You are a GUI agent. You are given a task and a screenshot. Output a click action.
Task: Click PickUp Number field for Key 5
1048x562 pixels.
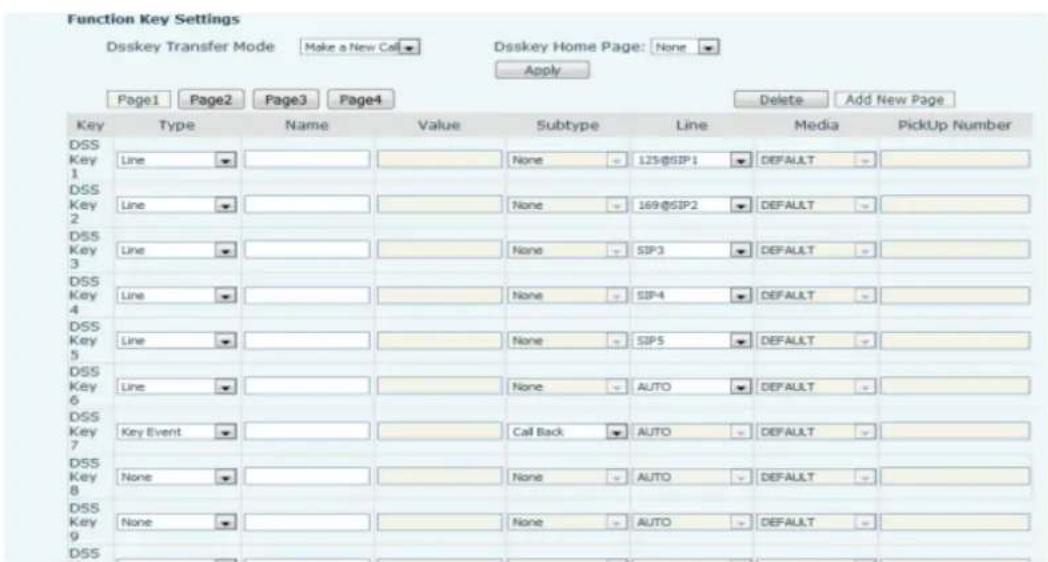[955, 340]
